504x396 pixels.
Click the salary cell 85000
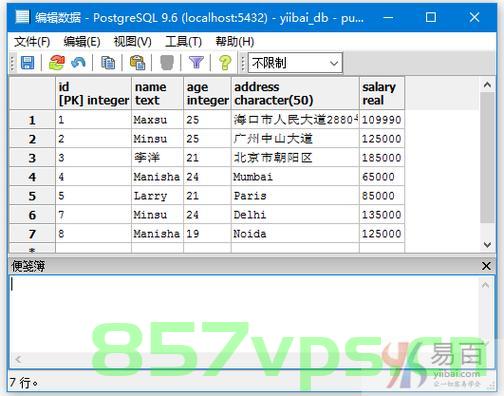pos(382,196)
